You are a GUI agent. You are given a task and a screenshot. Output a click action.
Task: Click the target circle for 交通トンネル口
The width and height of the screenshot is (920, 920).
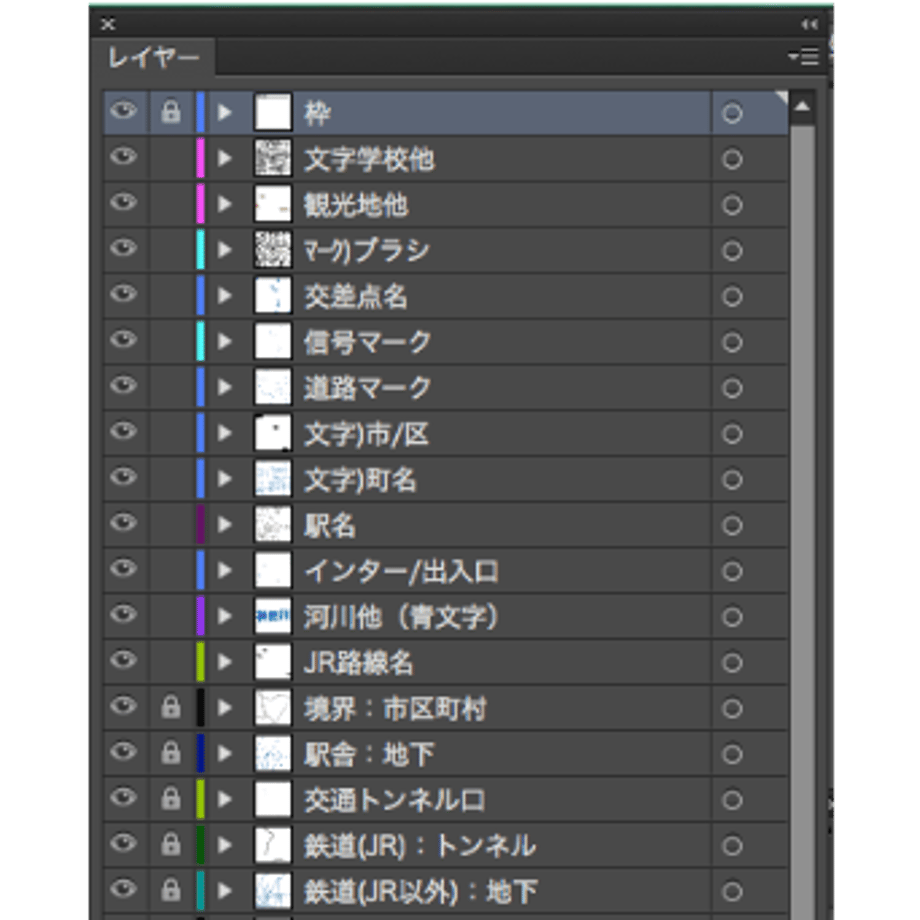pyautogui.click(x=732, y=800)
